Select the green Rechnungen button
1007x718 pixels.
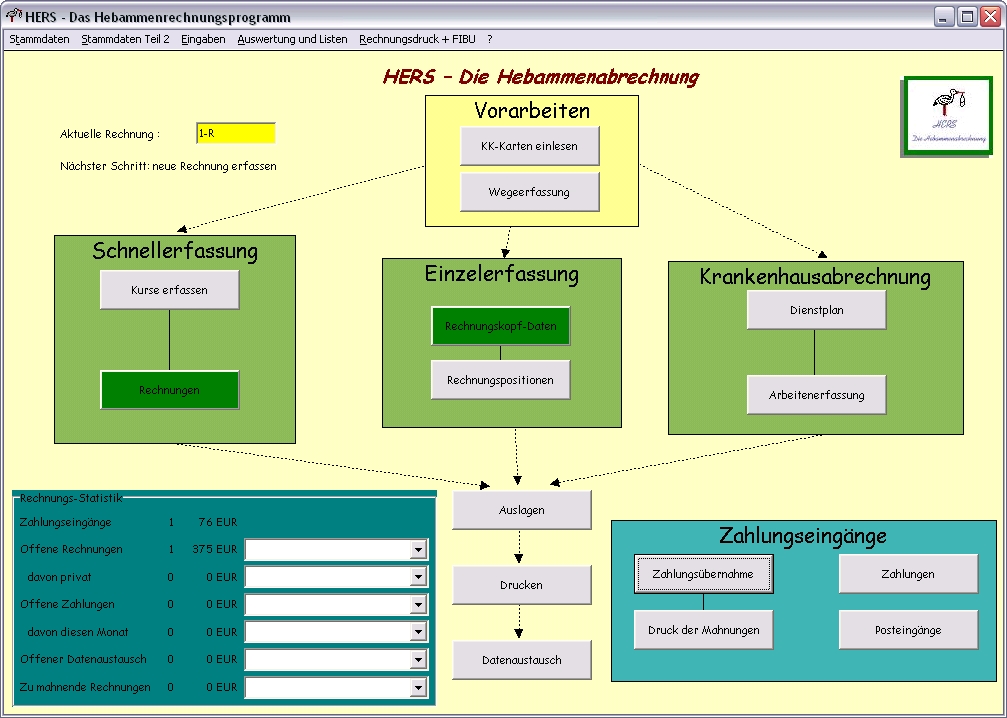169,390
